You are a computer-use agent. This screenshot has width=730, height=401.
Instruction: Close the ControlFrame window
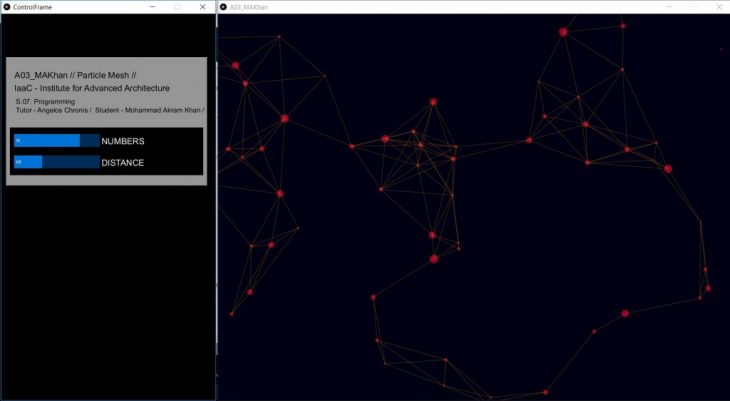click(x=203, y=7)
